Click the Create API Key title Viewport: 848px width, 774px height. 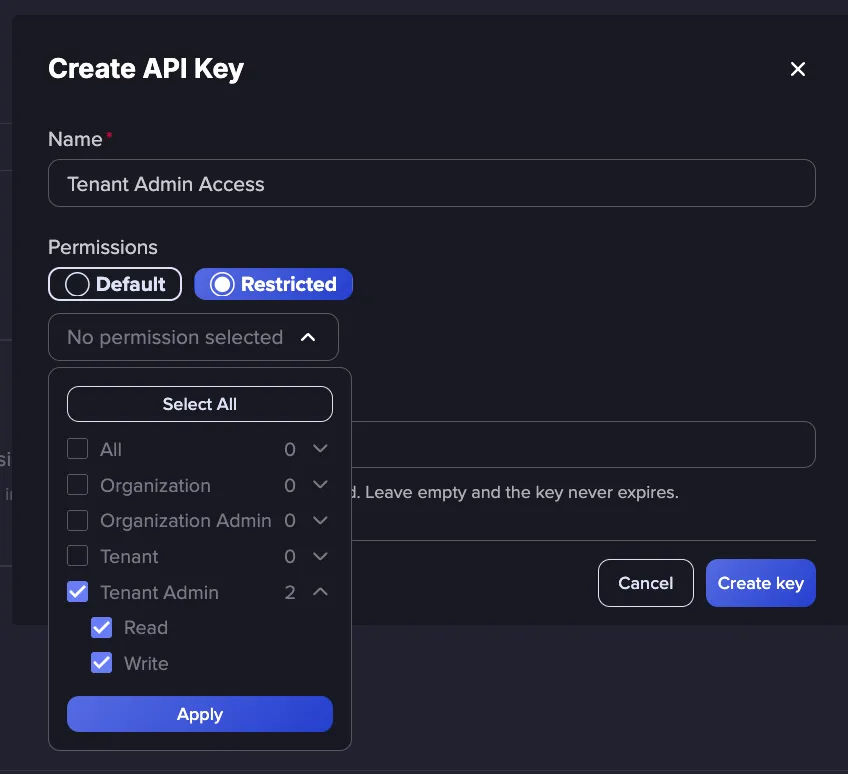(146, 69)
